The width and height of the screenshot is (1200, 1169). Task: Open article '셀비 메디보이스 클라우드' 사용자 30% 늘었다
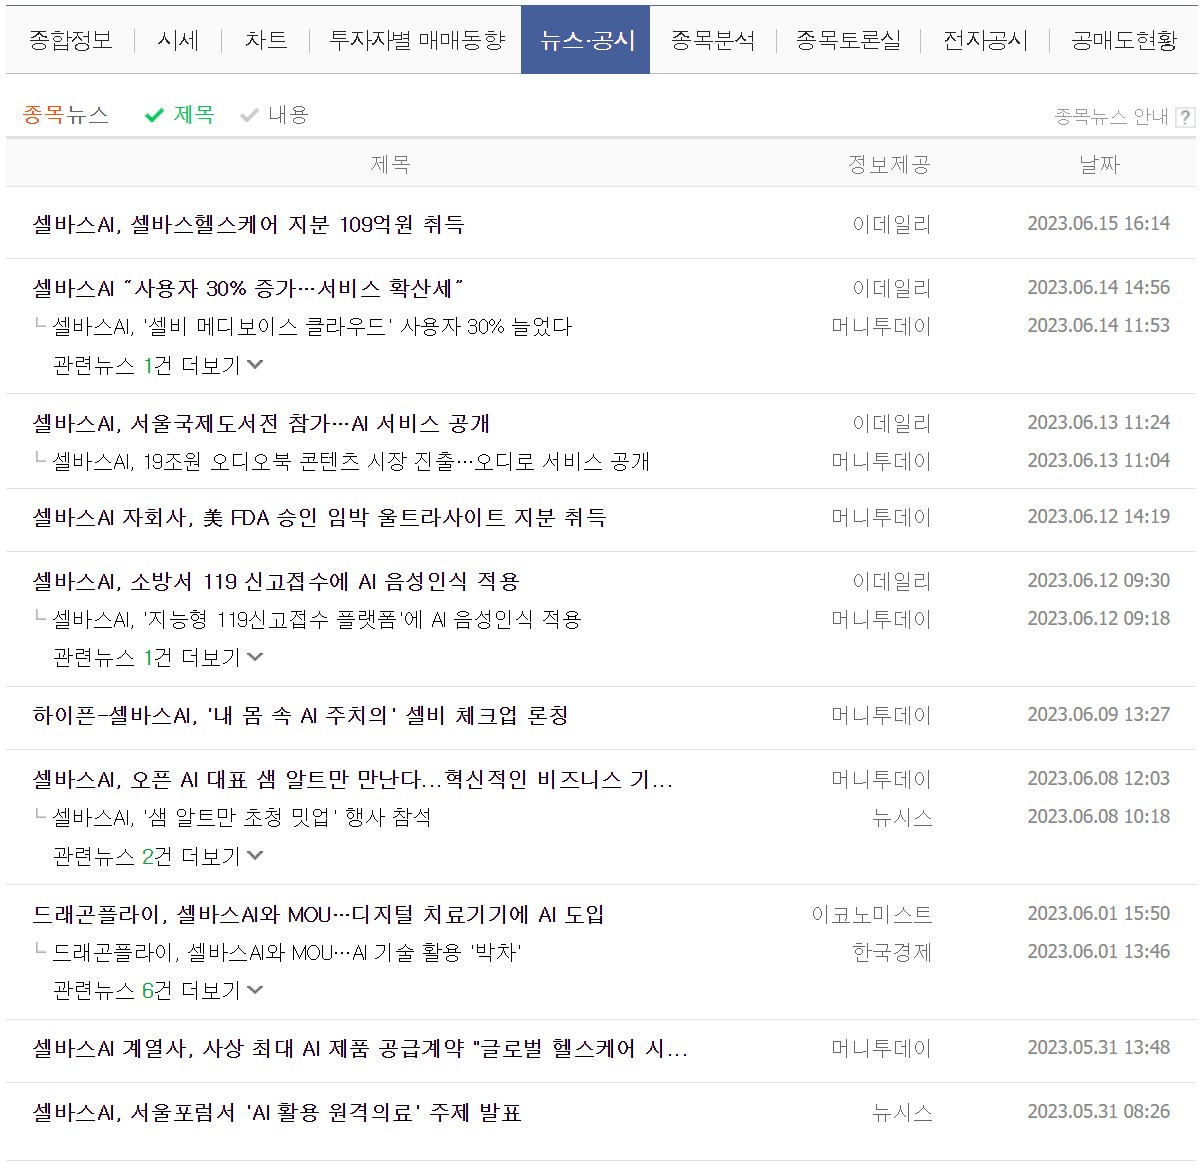click(312, 326)
